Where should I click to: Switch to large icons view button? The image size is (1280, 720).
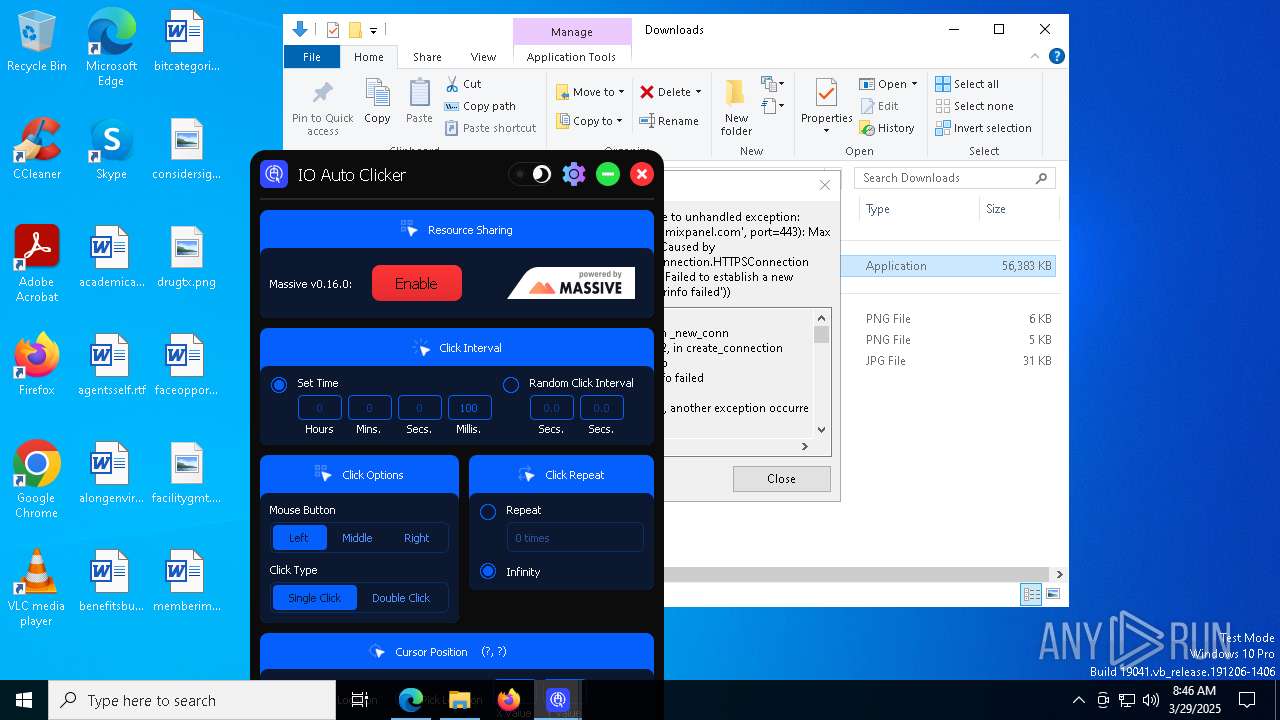tap(1052, 594)
